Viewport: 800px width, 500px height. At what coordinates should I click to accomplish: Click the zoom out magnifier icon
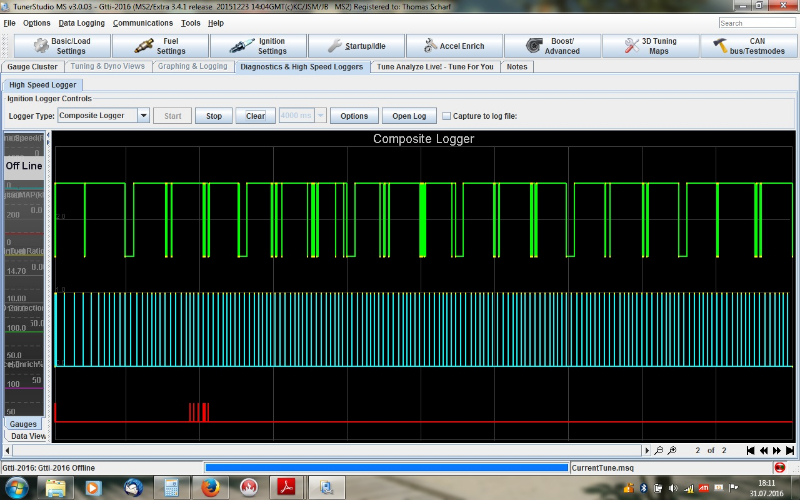[x=659, y=450]
